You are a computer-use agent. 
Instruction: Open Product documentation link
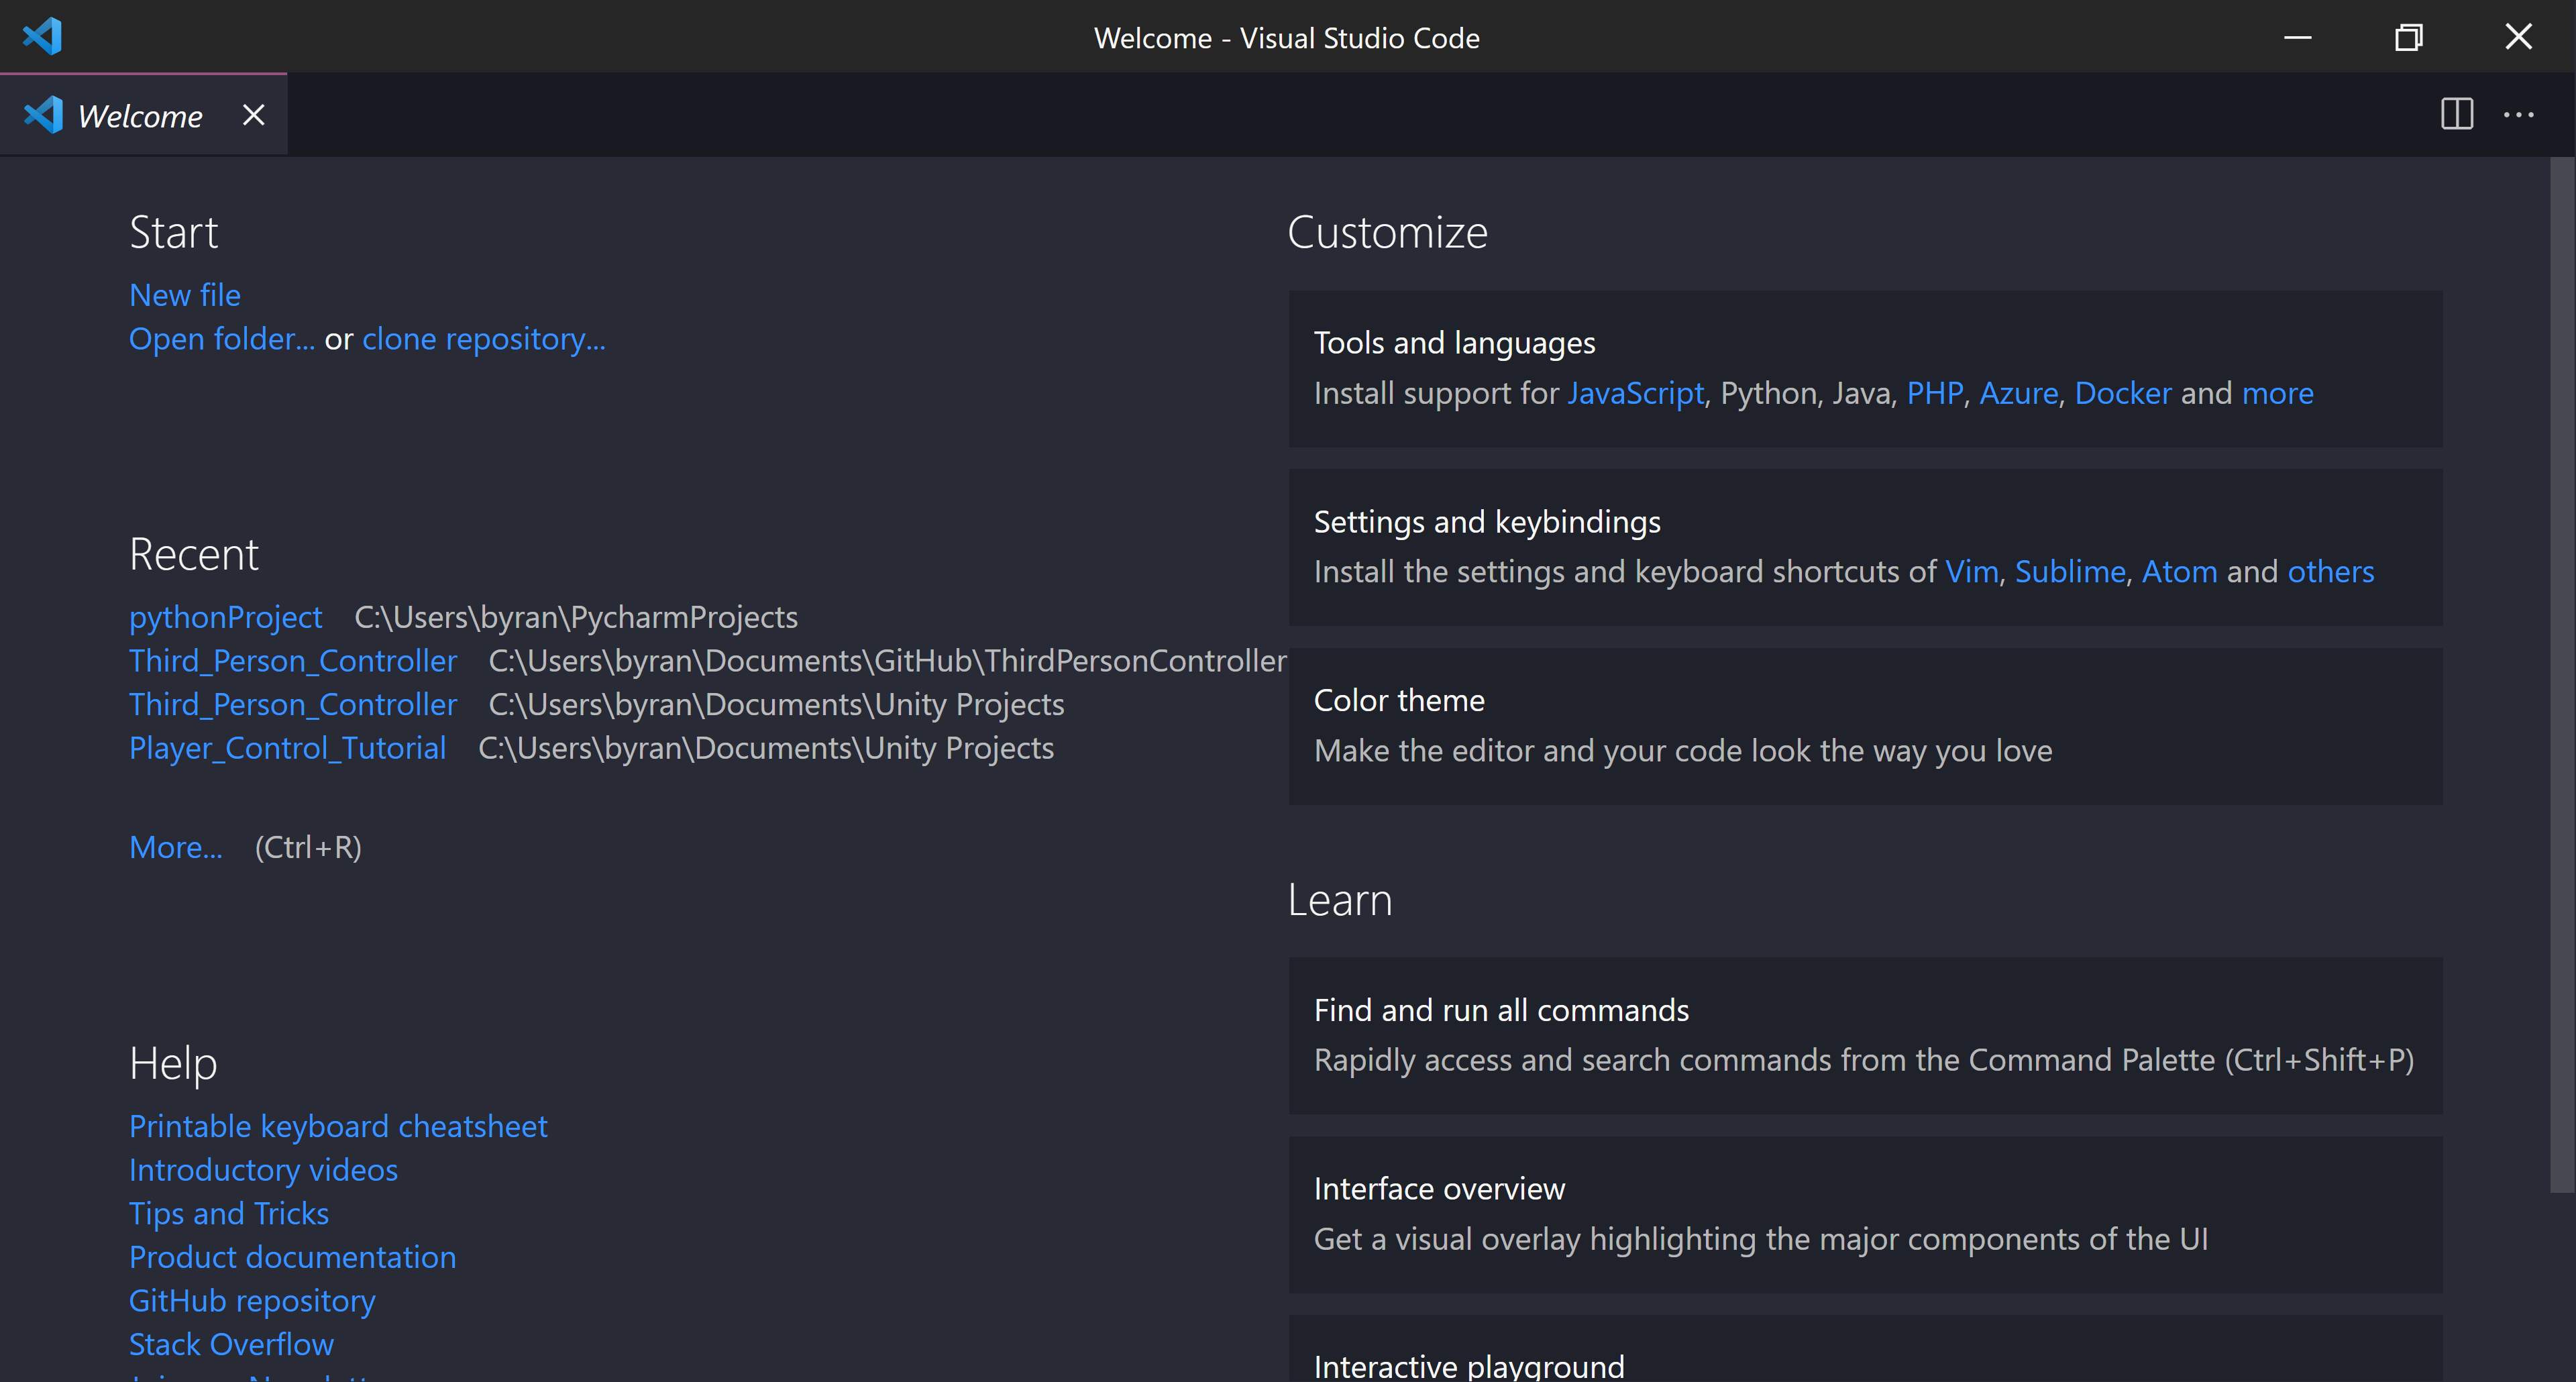[292, 1257]
